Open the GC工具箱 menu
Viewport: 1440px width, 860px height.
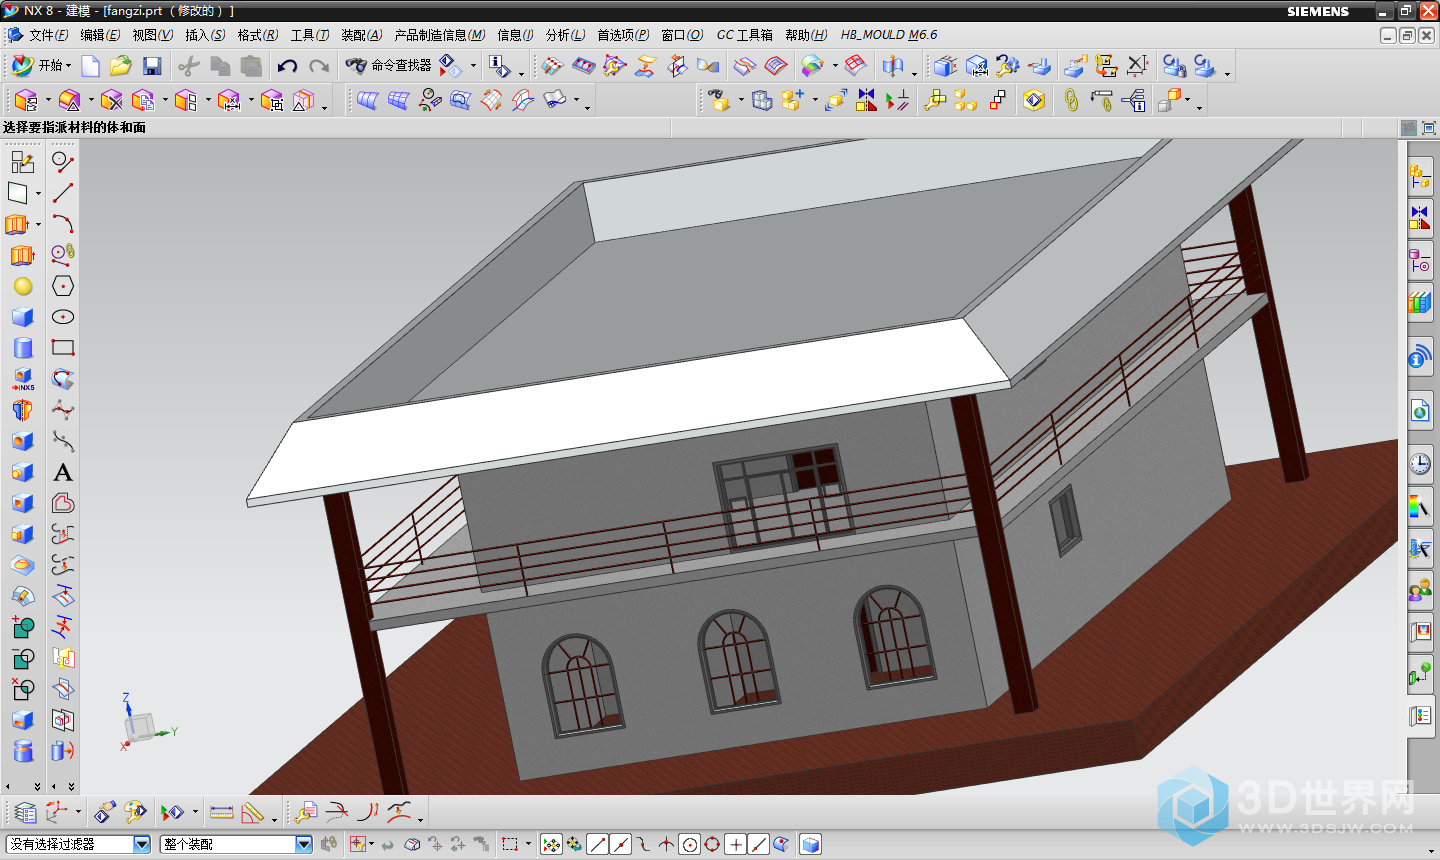[x=744, y=35]
